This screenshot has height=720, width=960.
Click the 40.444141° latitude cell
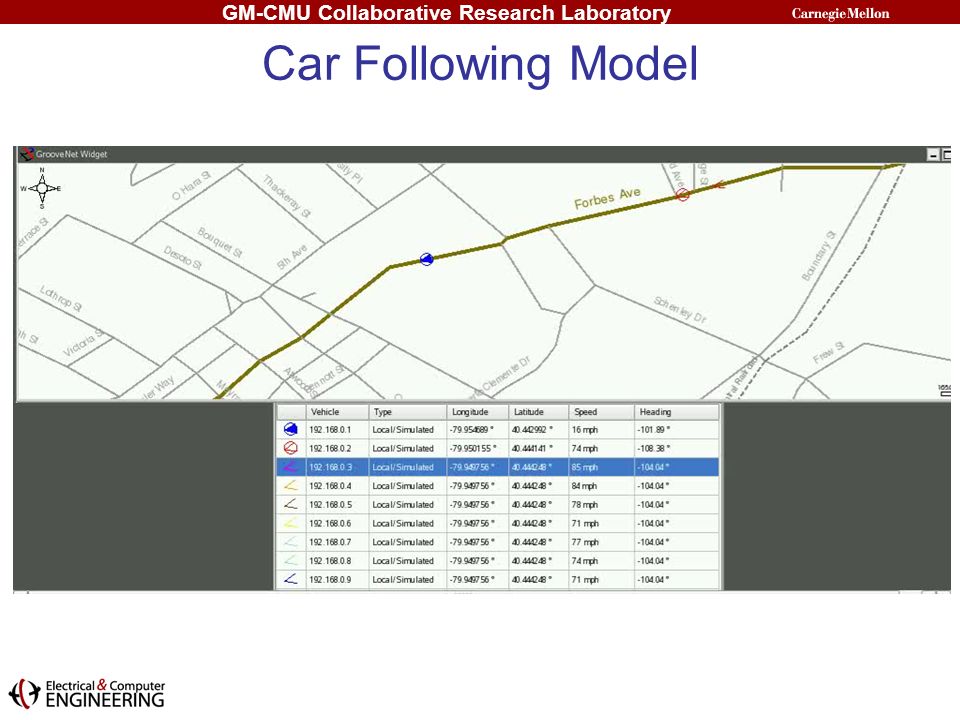[539, 448]
